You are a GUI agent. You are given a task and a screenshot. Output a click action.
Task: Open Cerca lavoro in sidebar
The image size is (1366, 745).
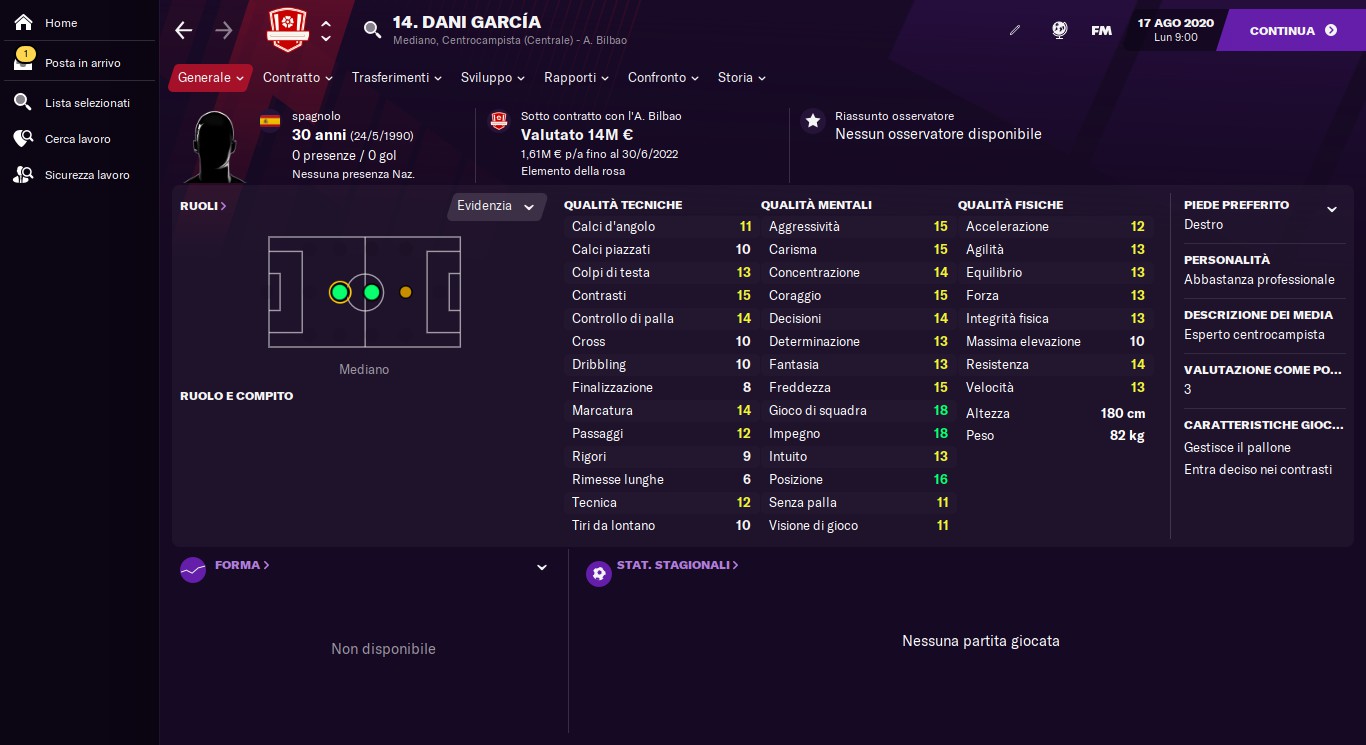click(77, 139)
